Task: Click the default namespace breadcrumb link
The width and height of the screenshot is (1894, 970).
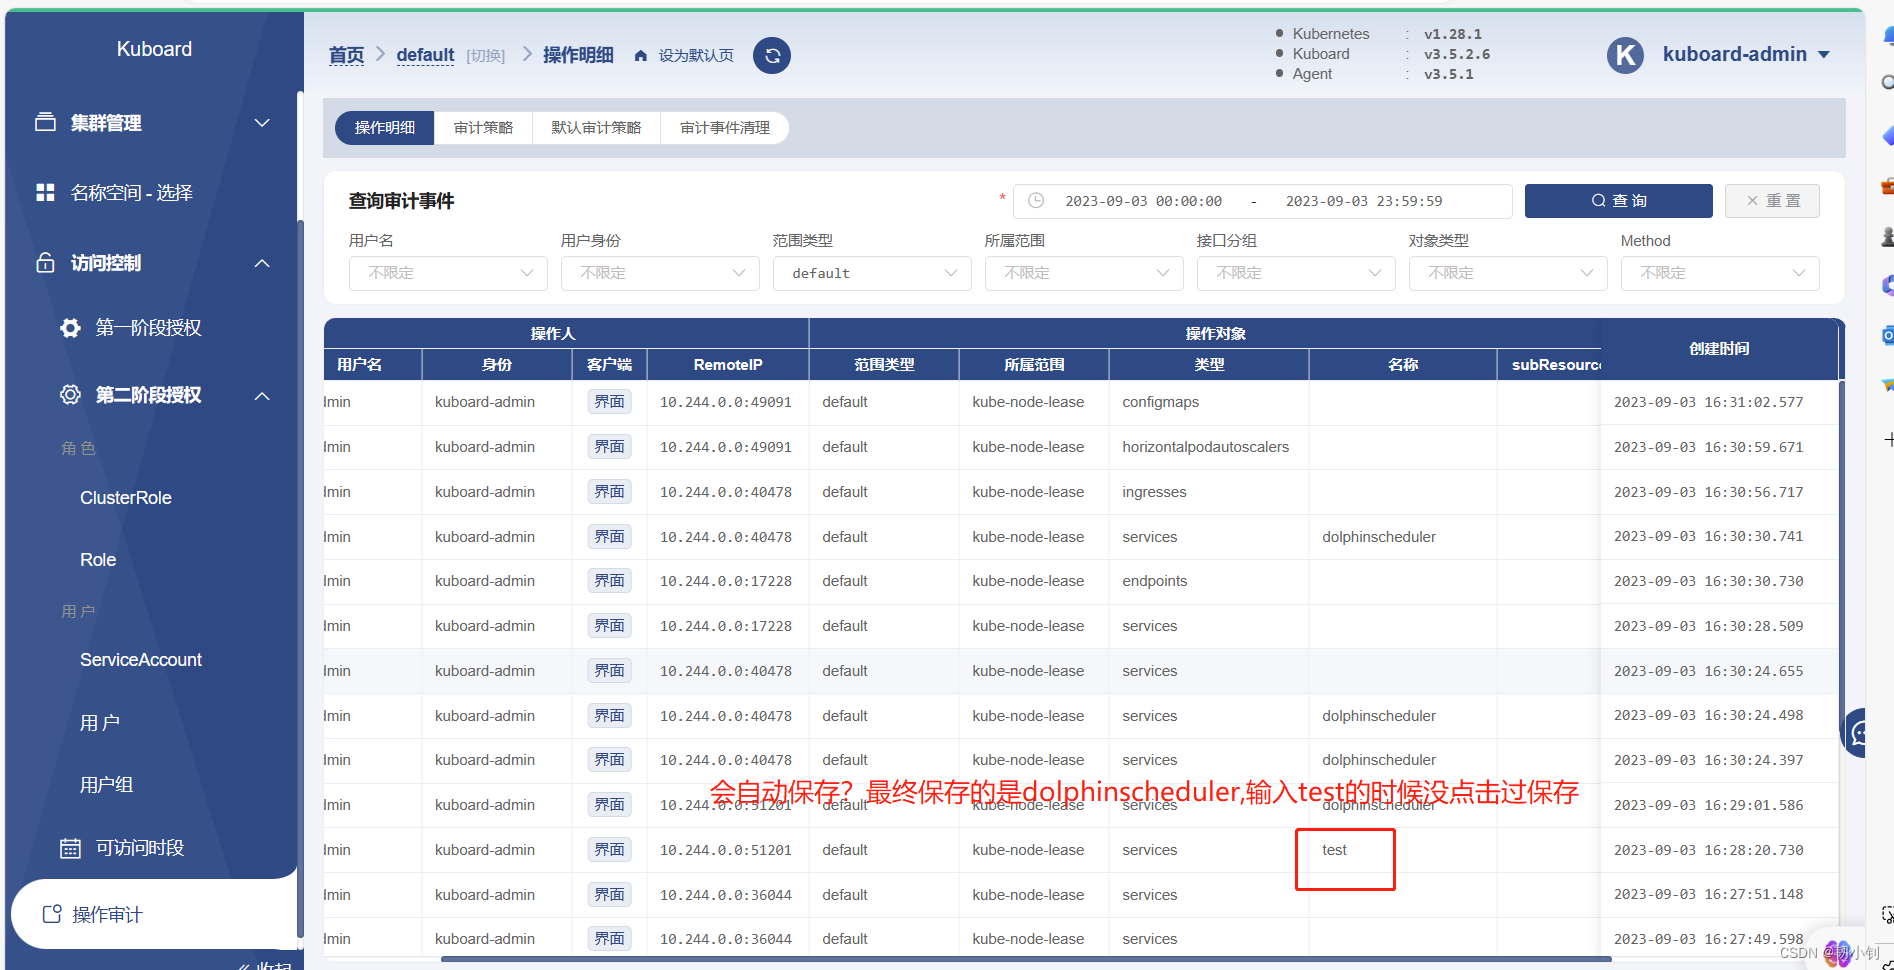Action: 425,55
